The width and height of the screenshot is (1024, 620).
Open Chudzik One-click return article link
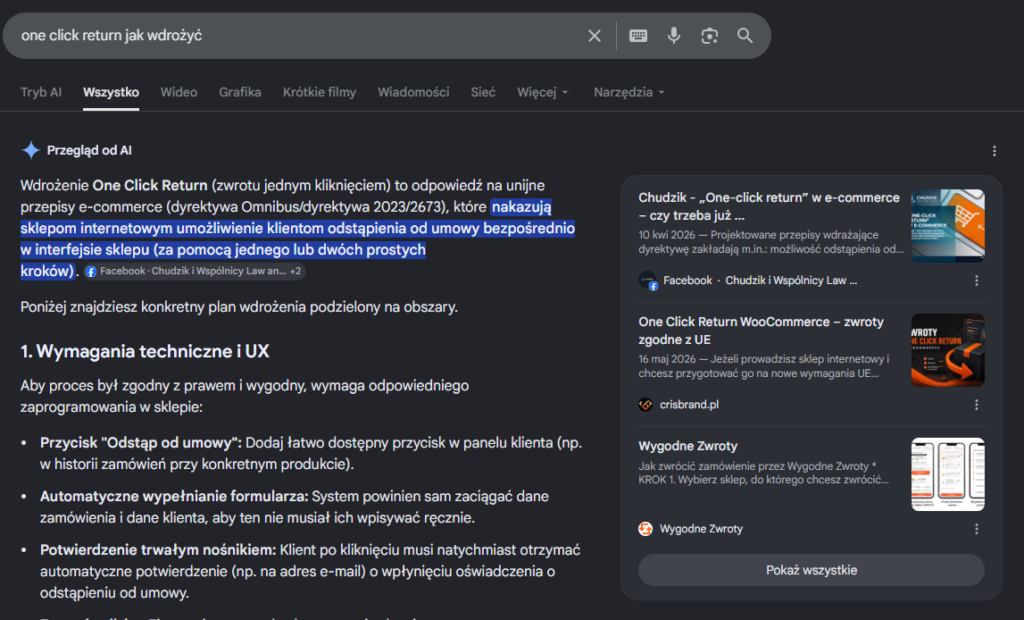(x=769, y=206)
